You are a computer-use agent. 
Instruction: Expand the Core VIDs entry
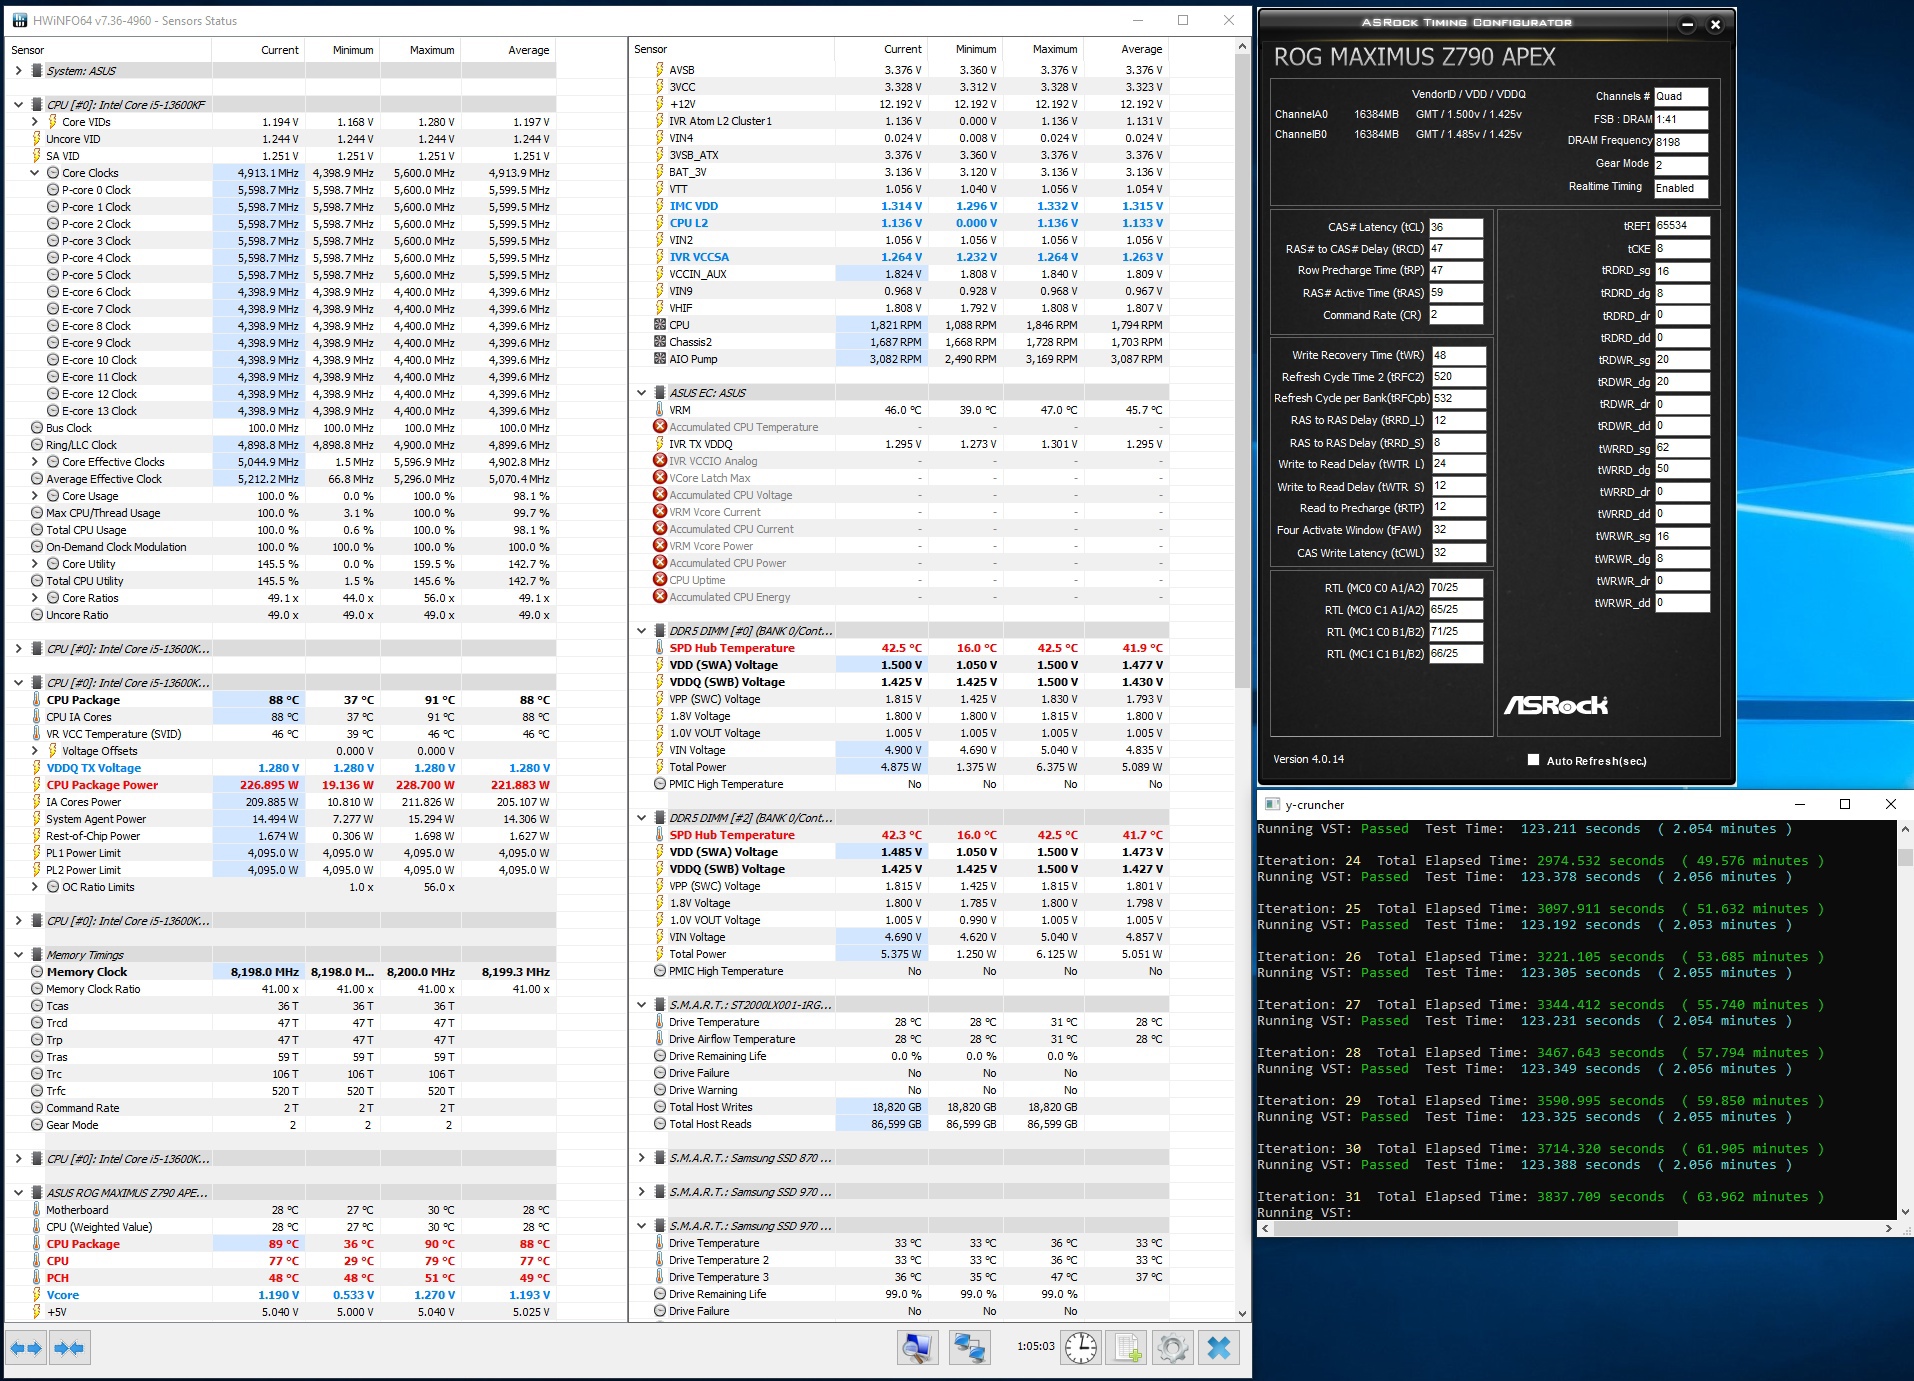tap(35, 122)
